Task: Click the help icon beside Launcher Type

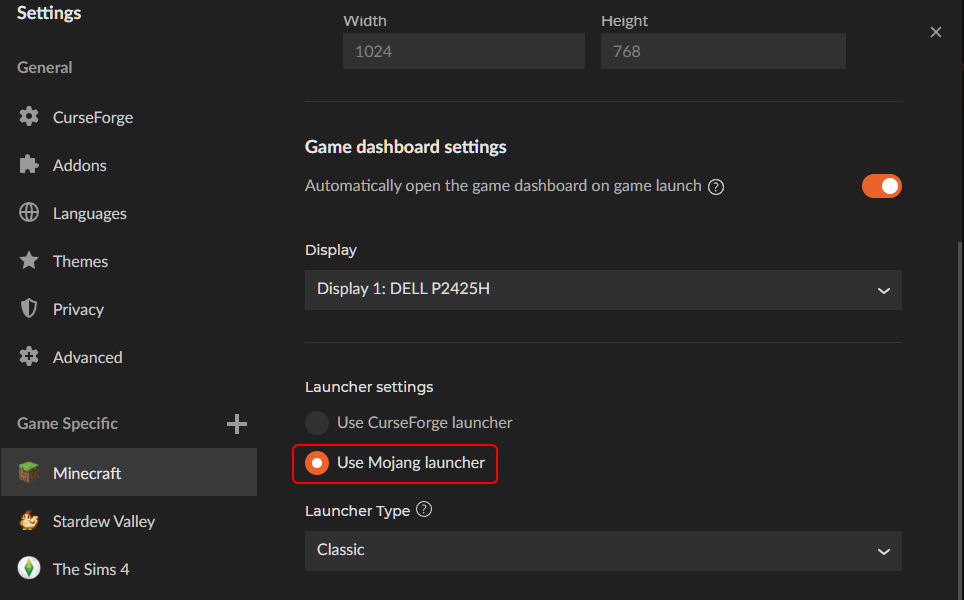Action: pos(424,509)
